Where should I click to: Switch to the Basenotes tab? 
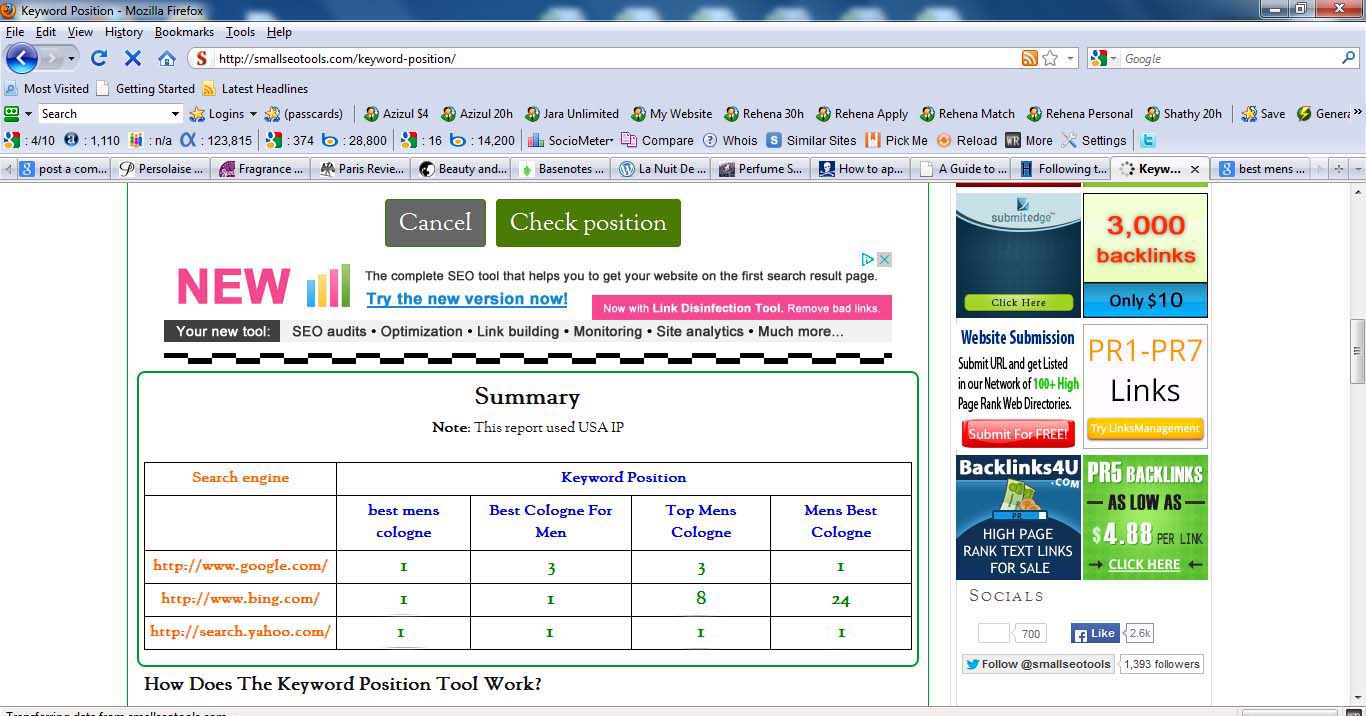pyautogui.click(x=562, y=169)
